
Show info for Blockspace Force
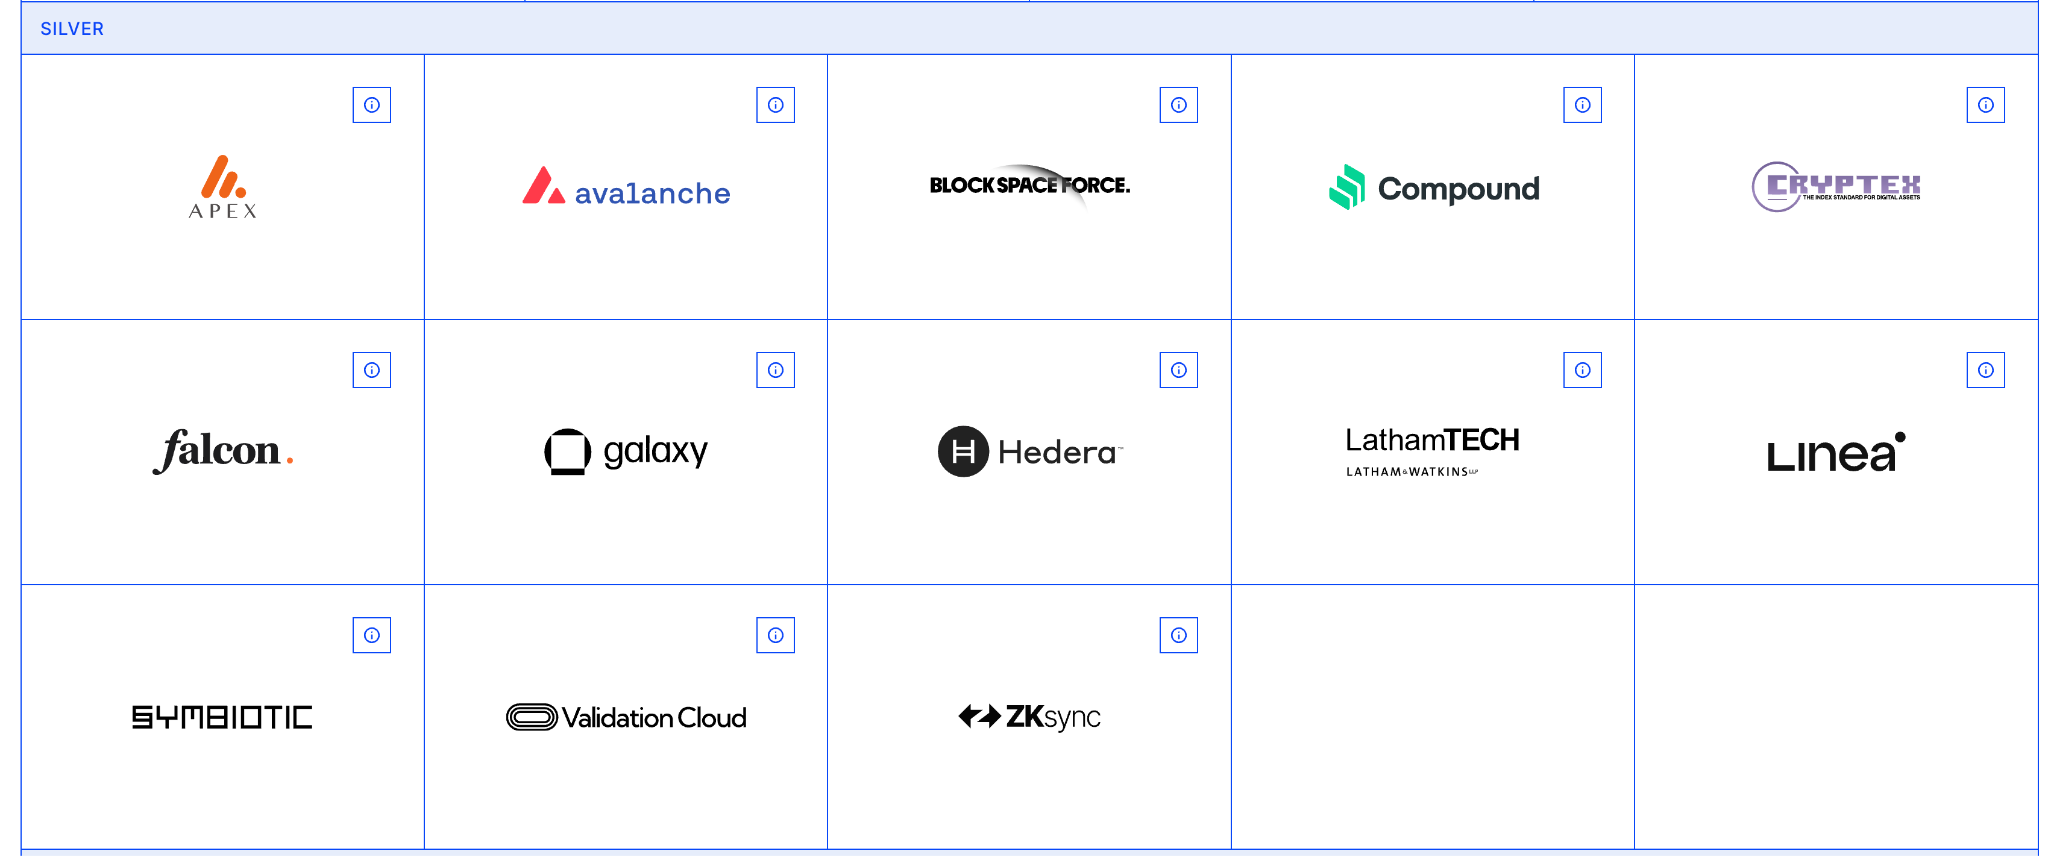pyautogui.click(x=1179, y=105)
